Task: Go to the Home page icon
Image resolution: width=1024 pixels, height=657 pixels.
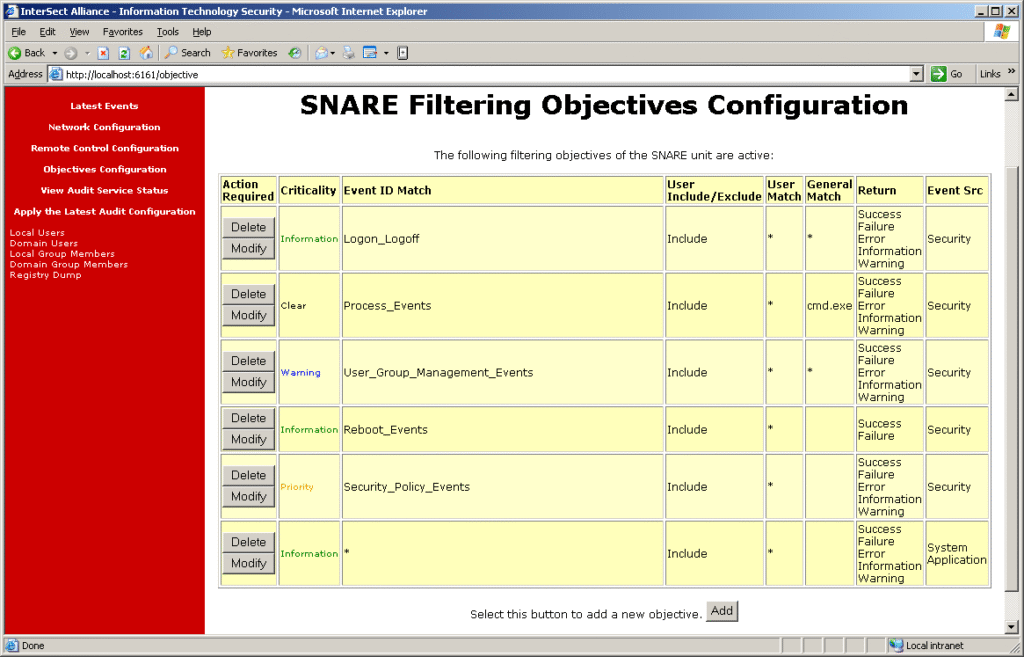Action: (146, 53)
